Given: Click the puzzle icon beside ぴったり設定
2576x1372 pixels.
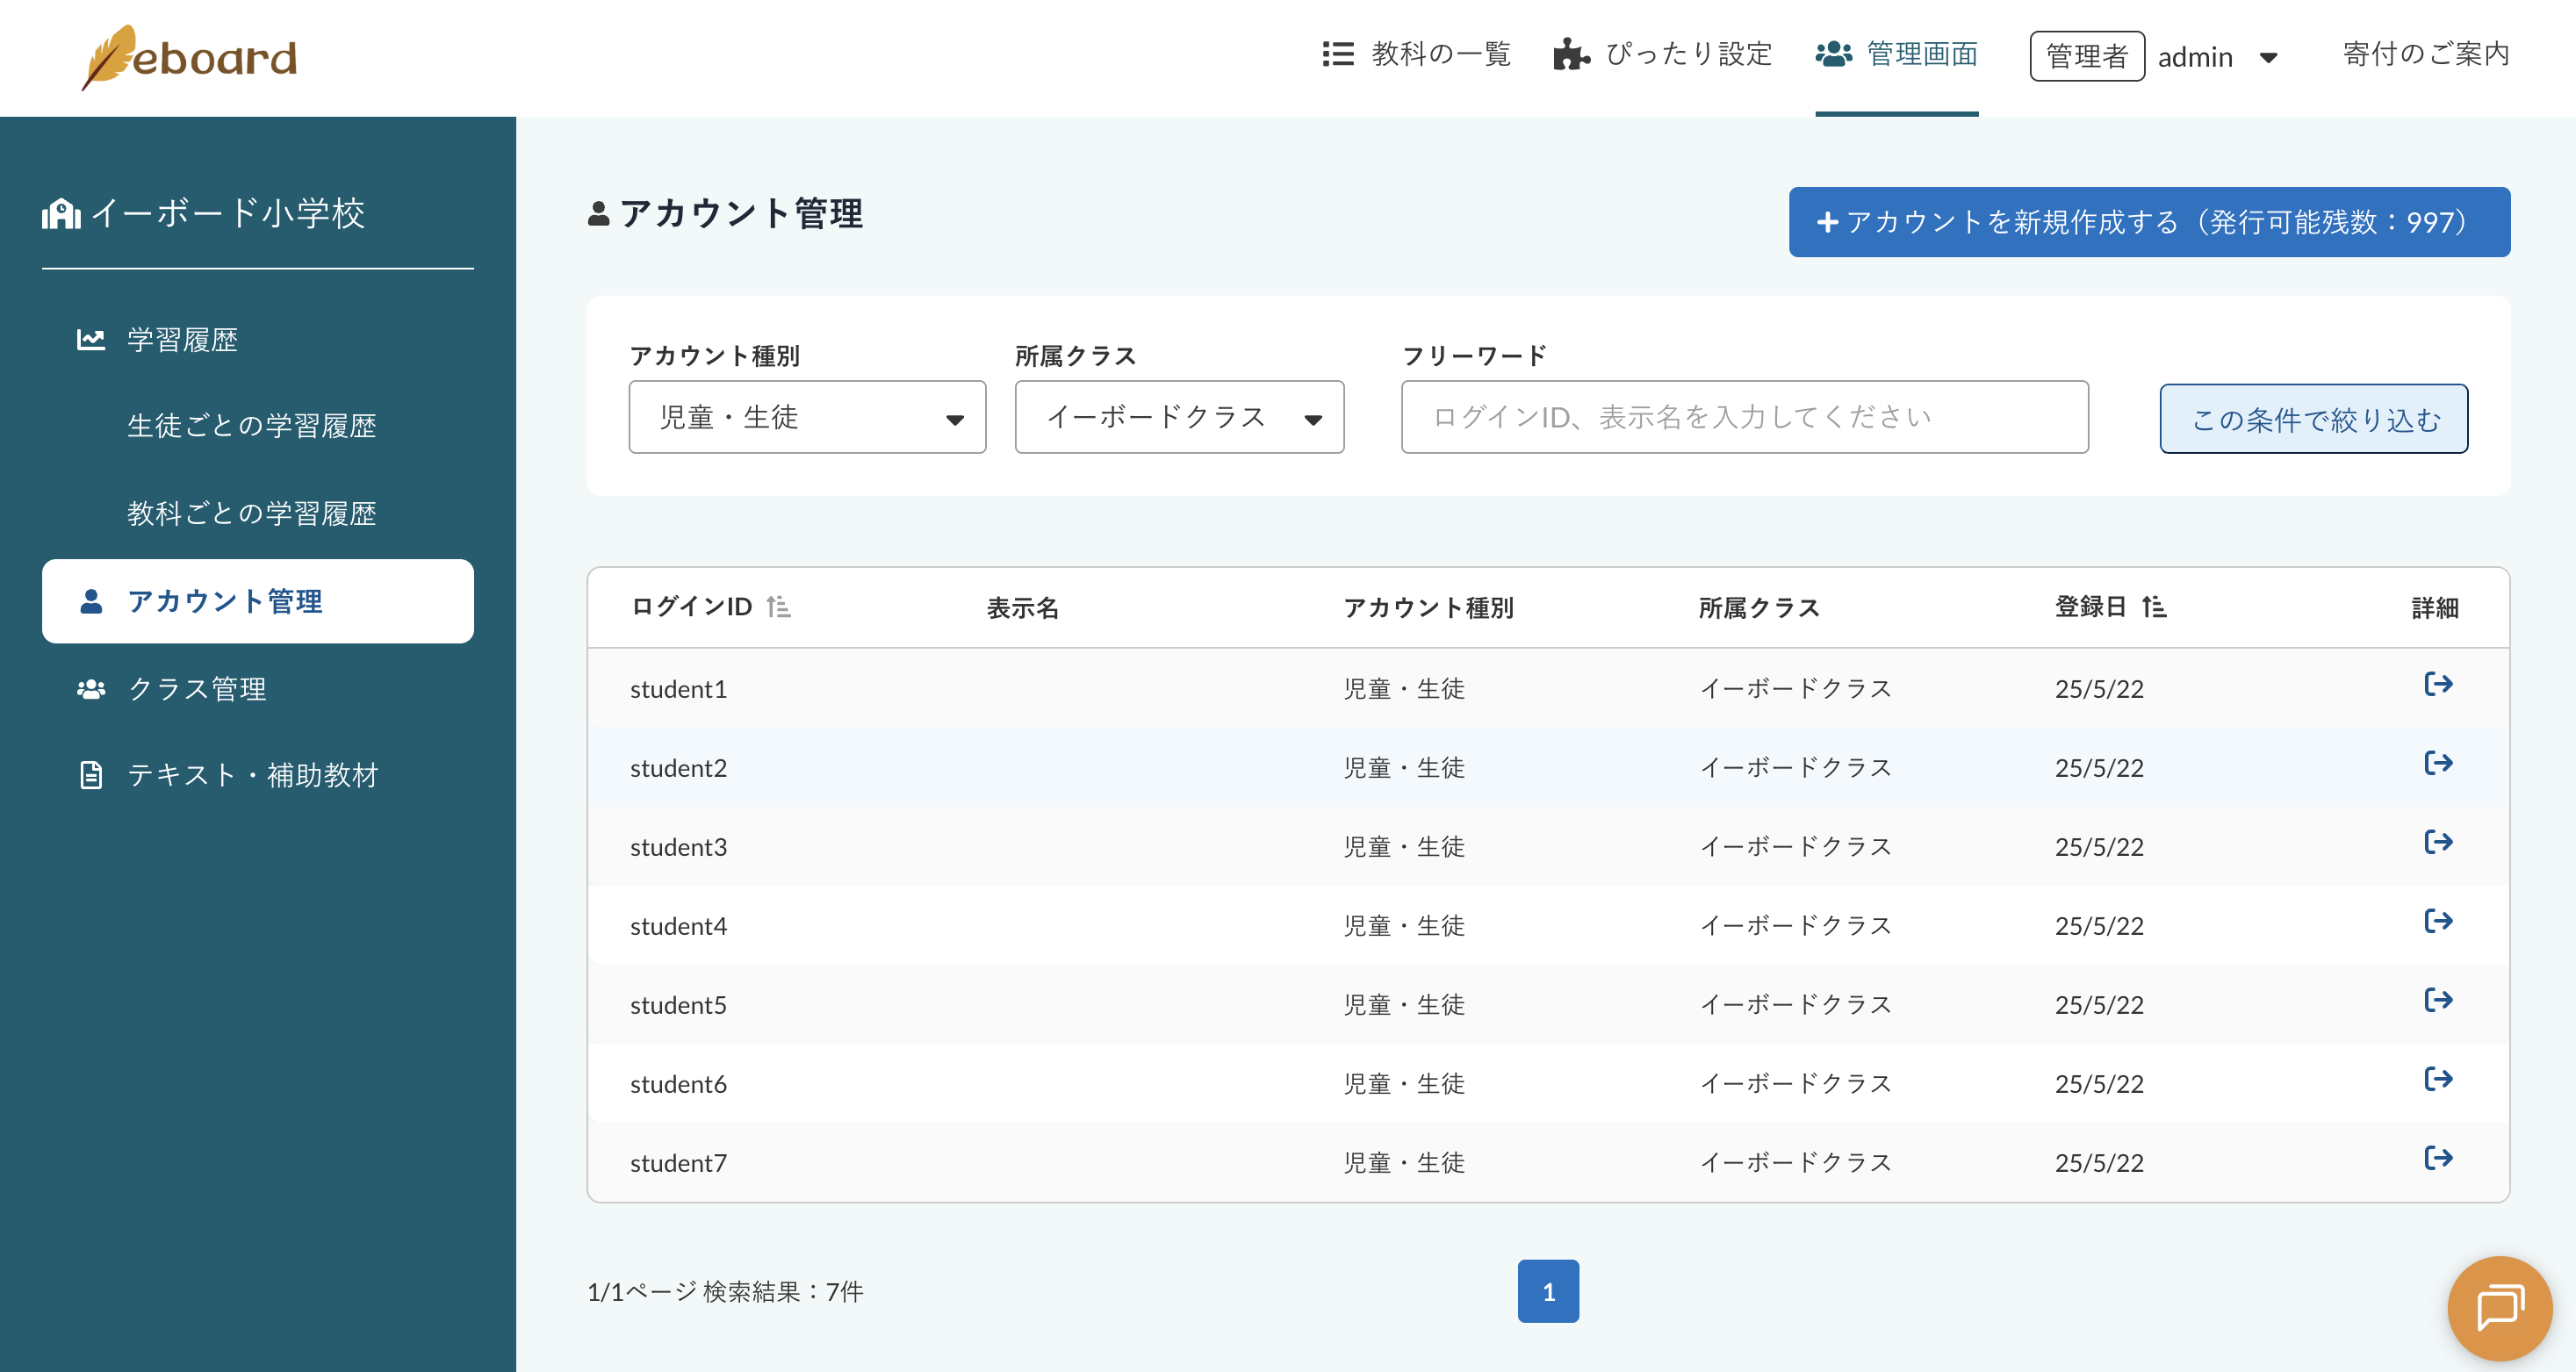Looking at the screenshot, I should tap(1571, 54).
